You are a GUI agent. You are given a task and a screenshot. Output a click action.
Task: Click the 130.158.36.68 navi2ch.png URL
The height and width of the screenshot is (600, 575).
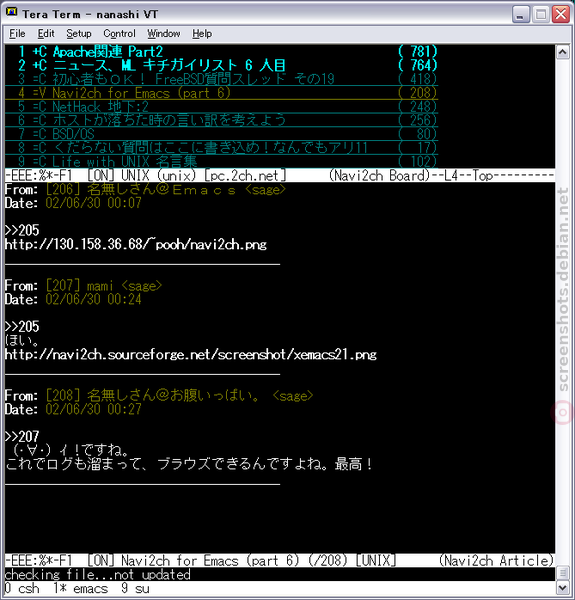coord(136,245)
